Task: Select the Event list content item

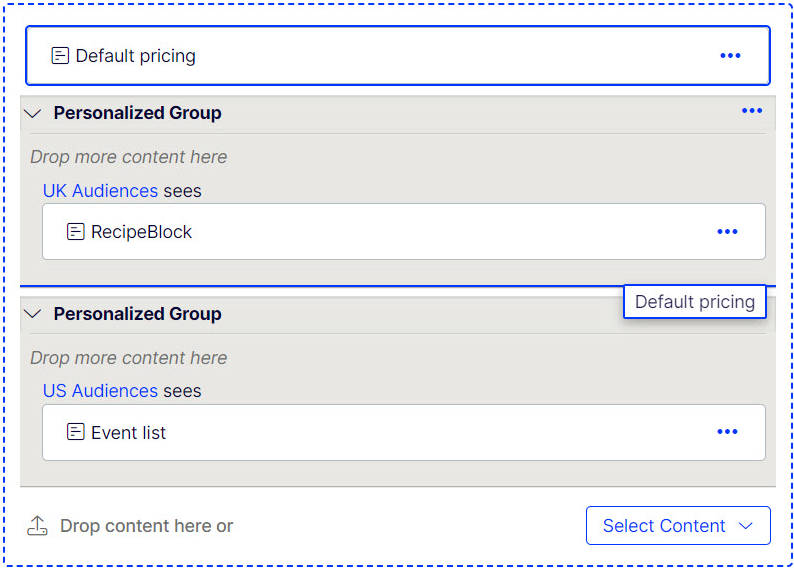Action: [x=404, y=432]
